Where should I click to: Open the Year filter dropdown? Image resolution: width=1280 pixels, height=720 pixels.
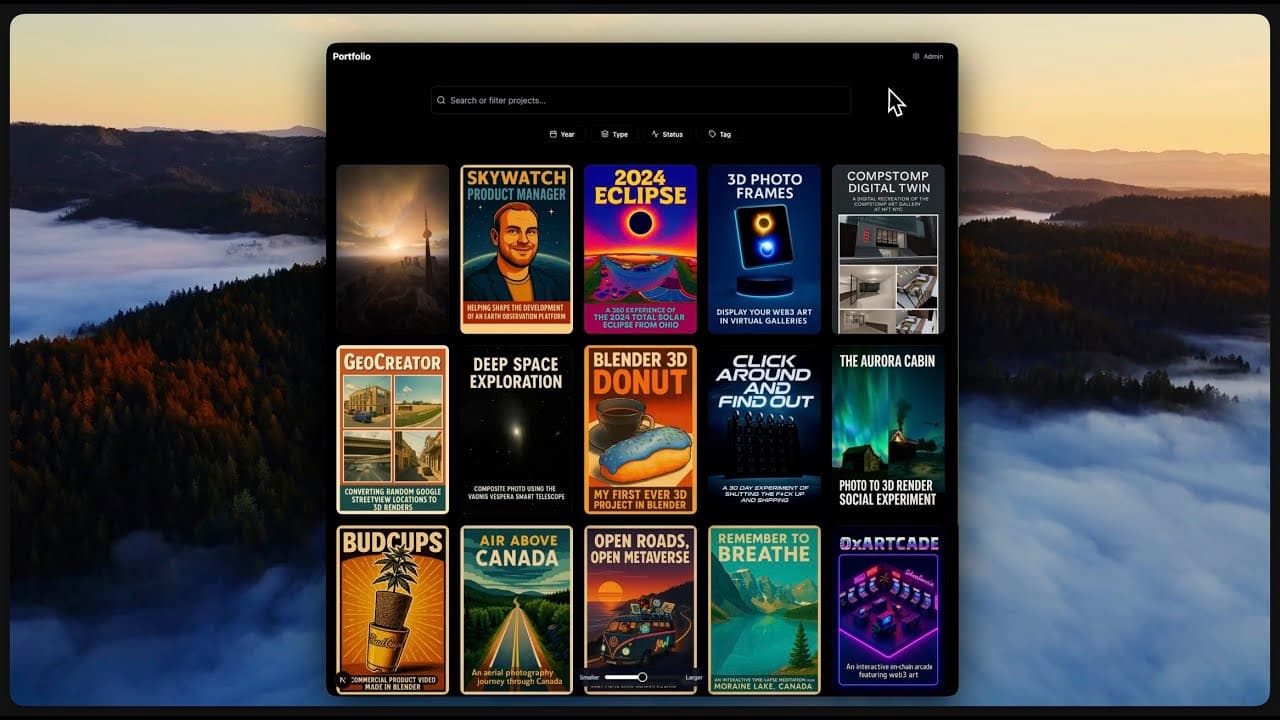pyautogui.click(x=562, y=134)
